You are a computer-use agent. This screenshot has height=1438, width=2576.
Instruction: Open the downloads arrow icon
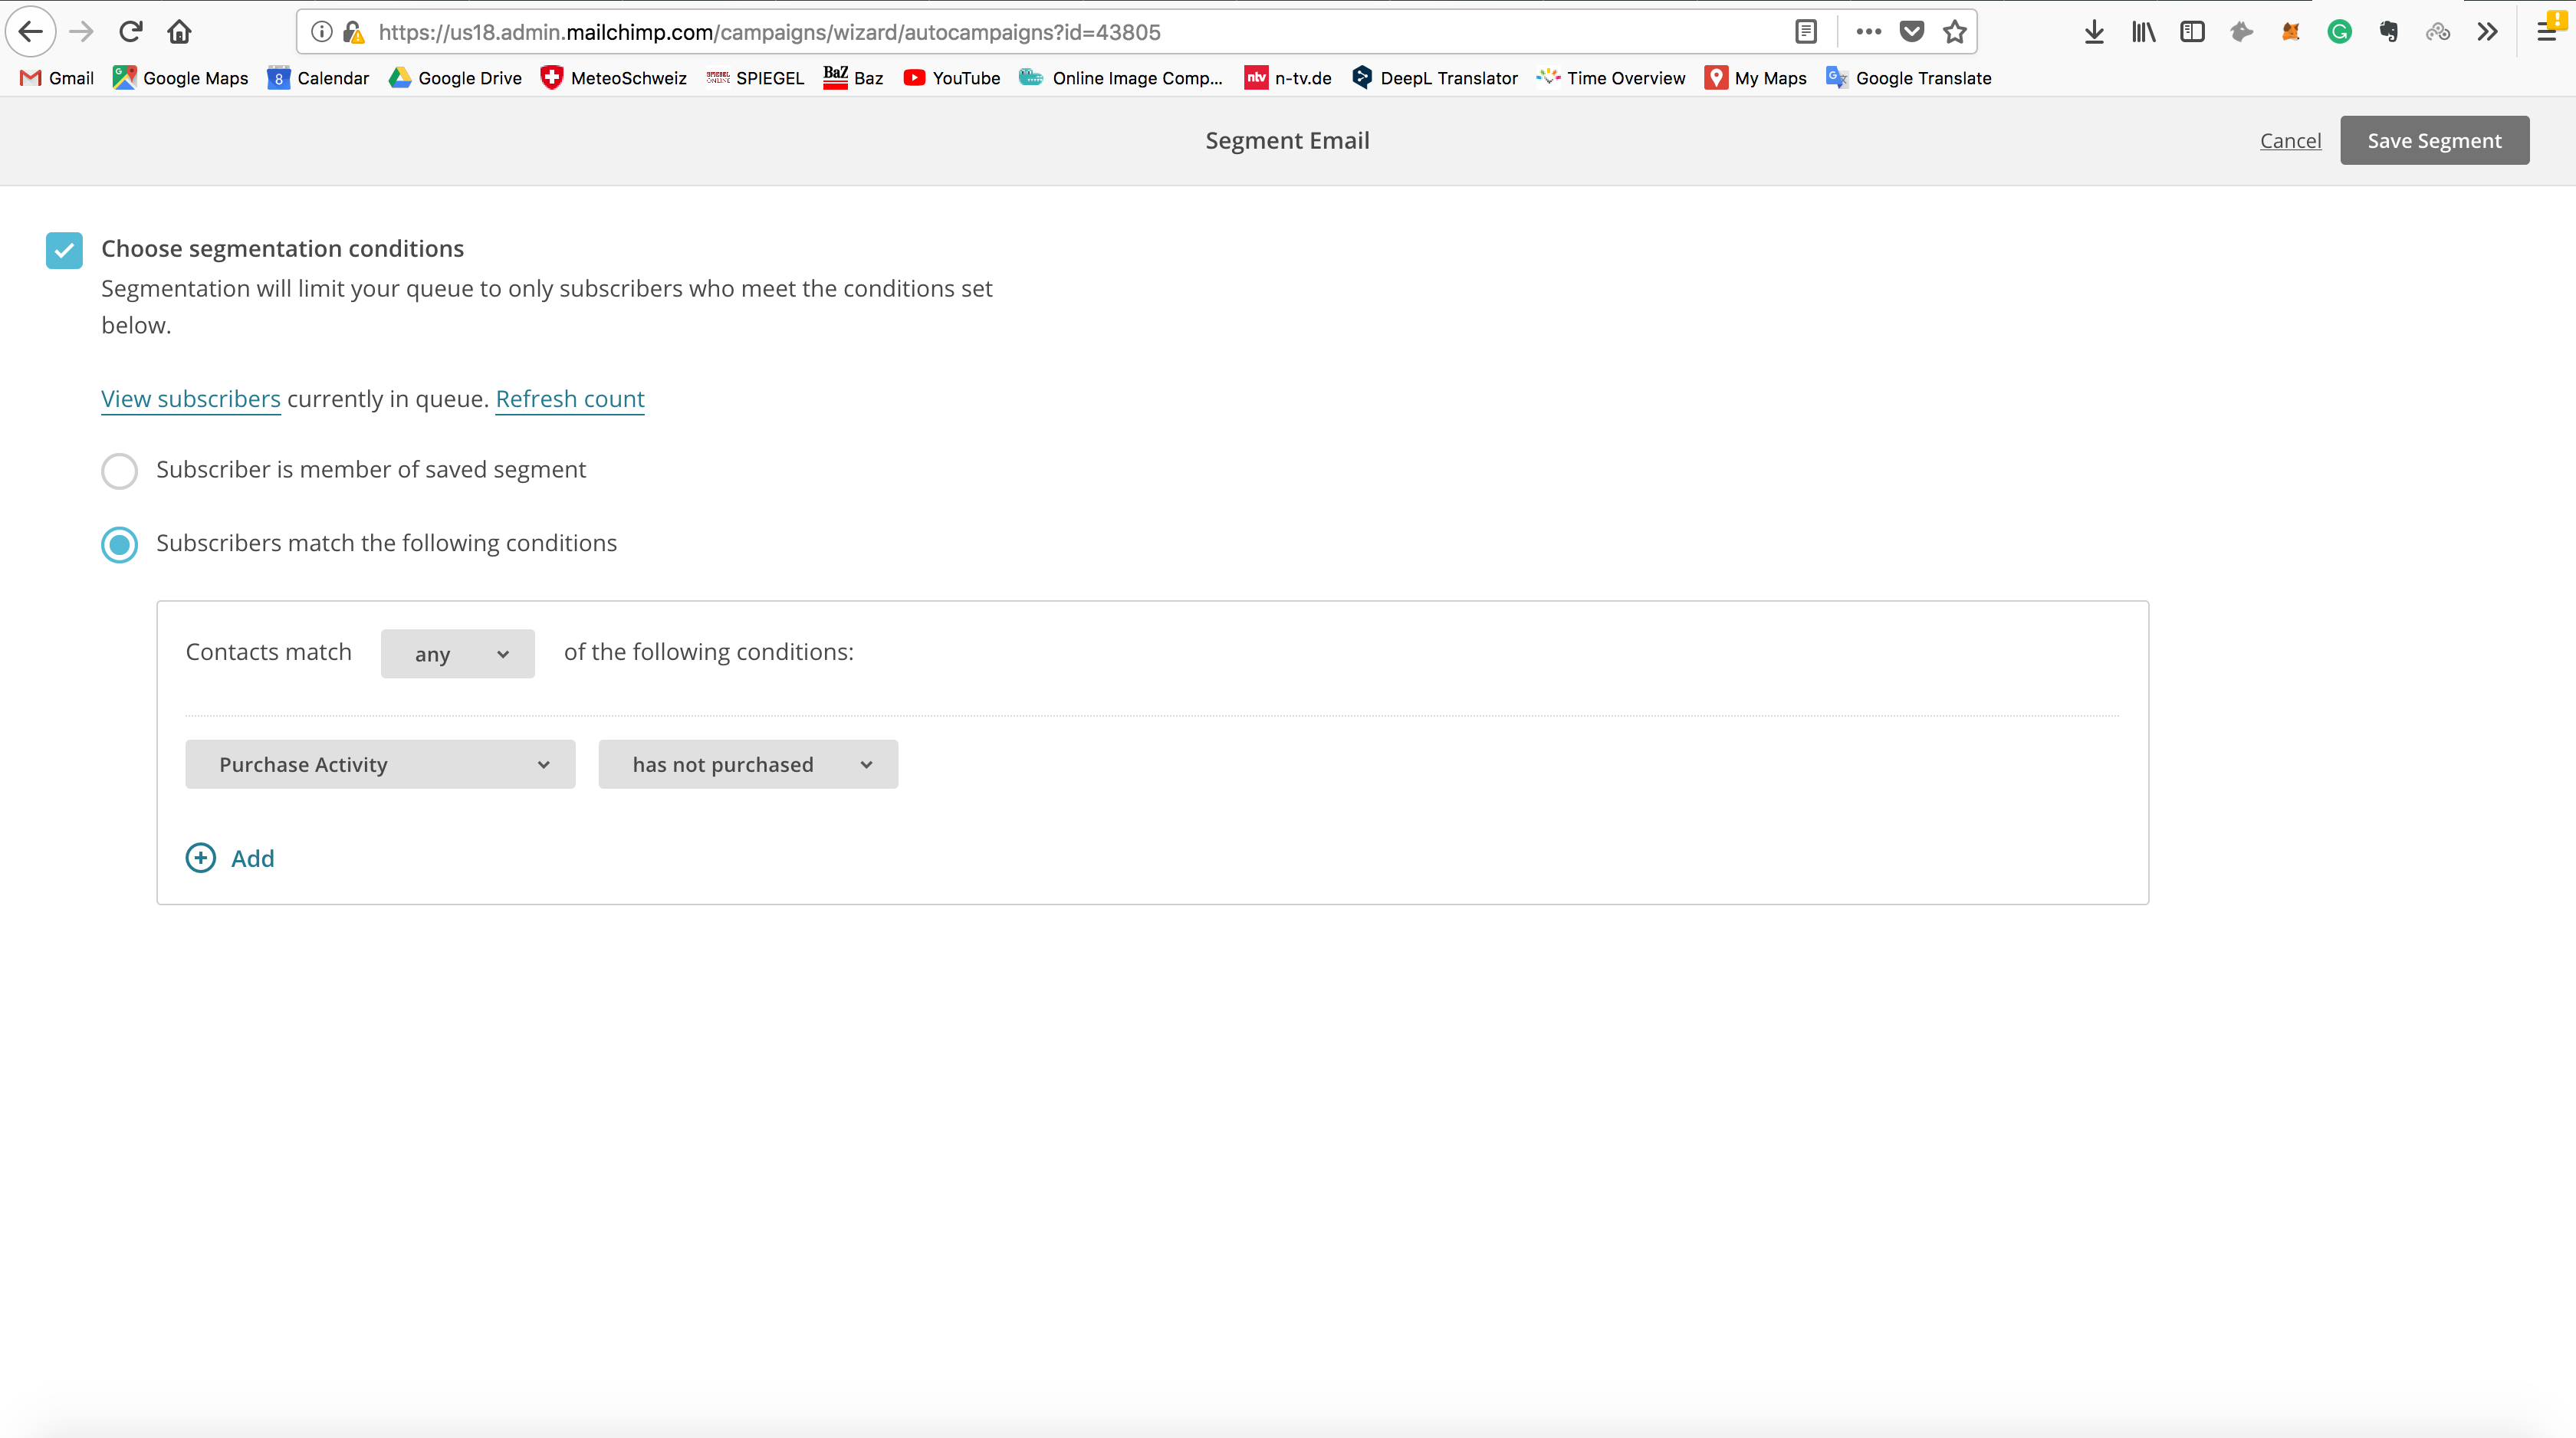click(x=2094, y=32)
